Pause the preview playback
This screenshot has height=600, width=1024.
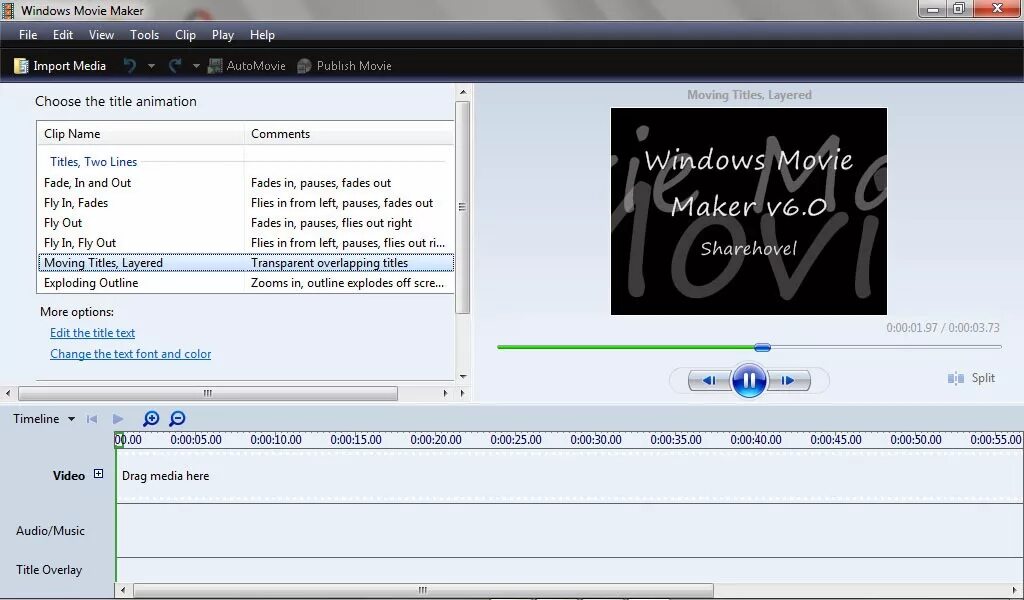point(749,380)
